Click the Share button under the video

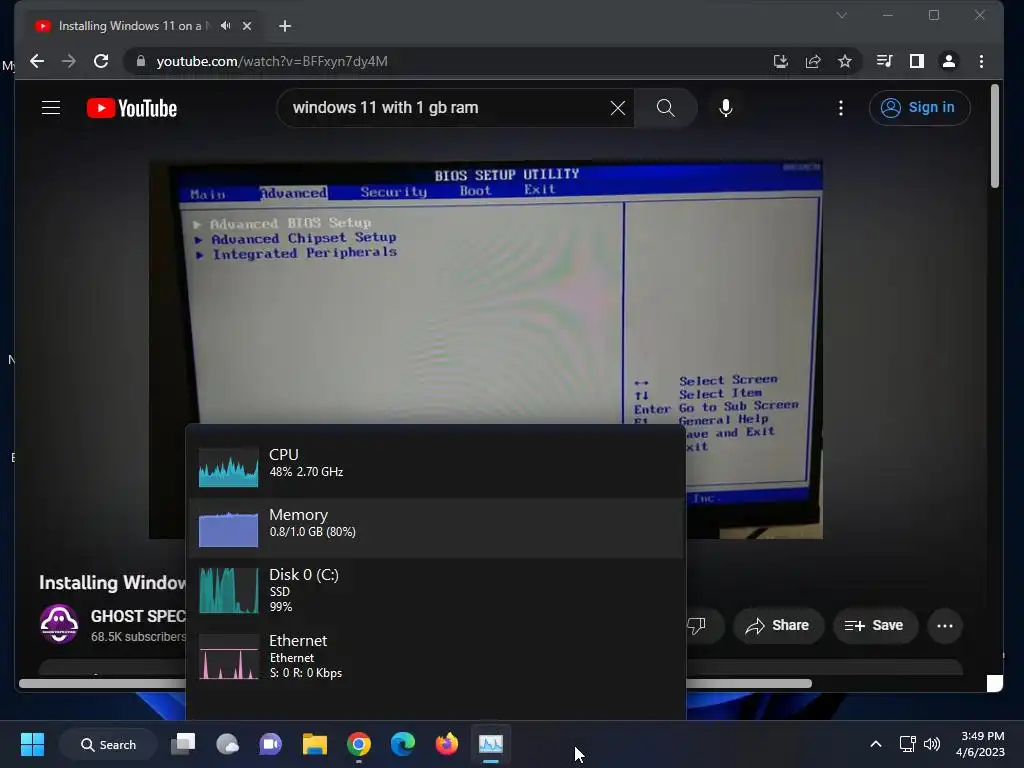pyautogui.click(x=778, y=626)
